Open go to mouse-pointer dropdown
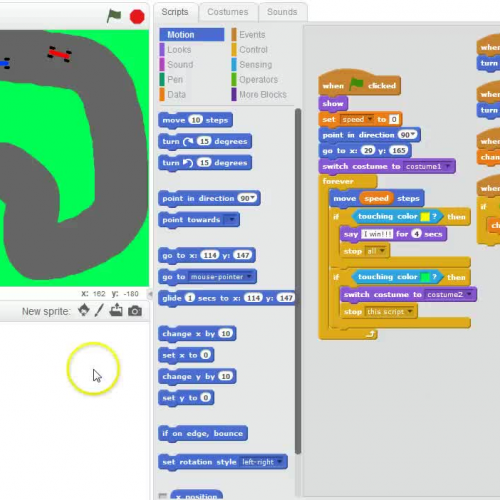This screenshot has height=500, width=500. tap(249, 277)
